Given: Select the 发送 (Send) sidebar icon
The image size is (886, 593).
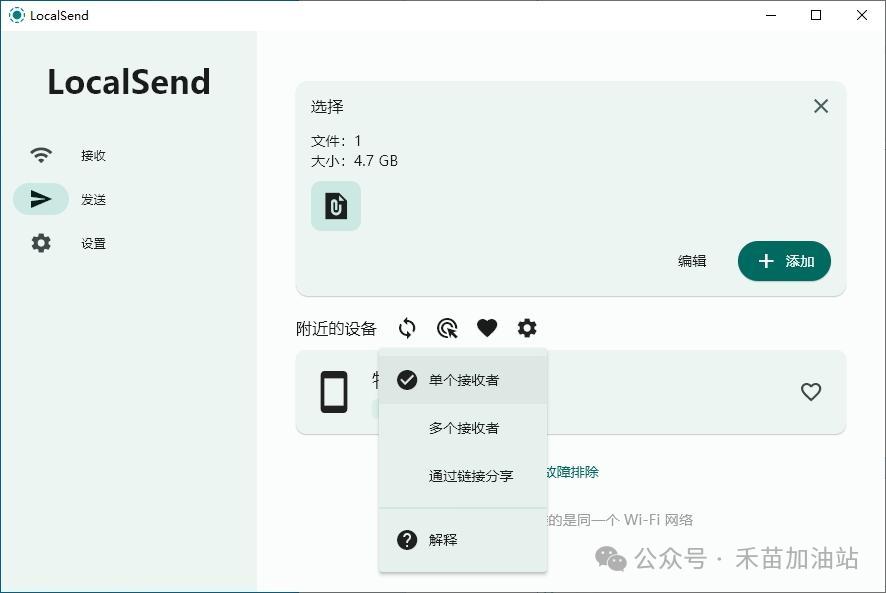Looking at the screenshot, I should tap(41, 199).
